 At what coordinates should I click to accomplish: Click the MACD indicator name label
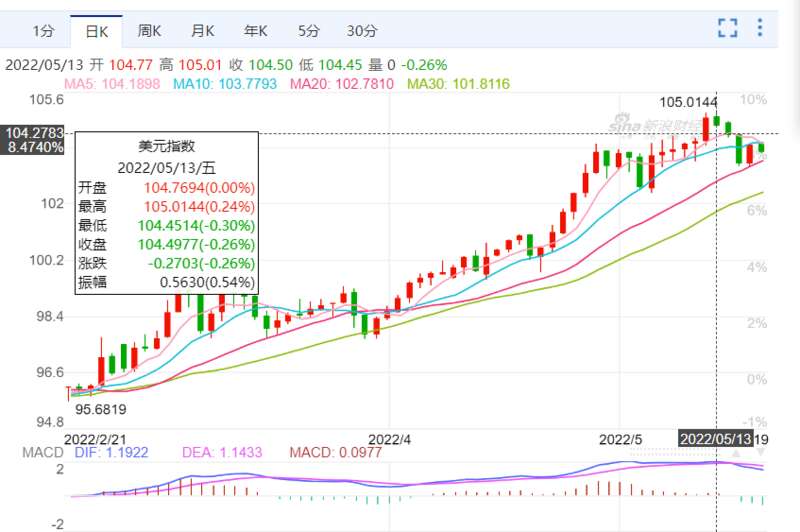tap(43, 452)
